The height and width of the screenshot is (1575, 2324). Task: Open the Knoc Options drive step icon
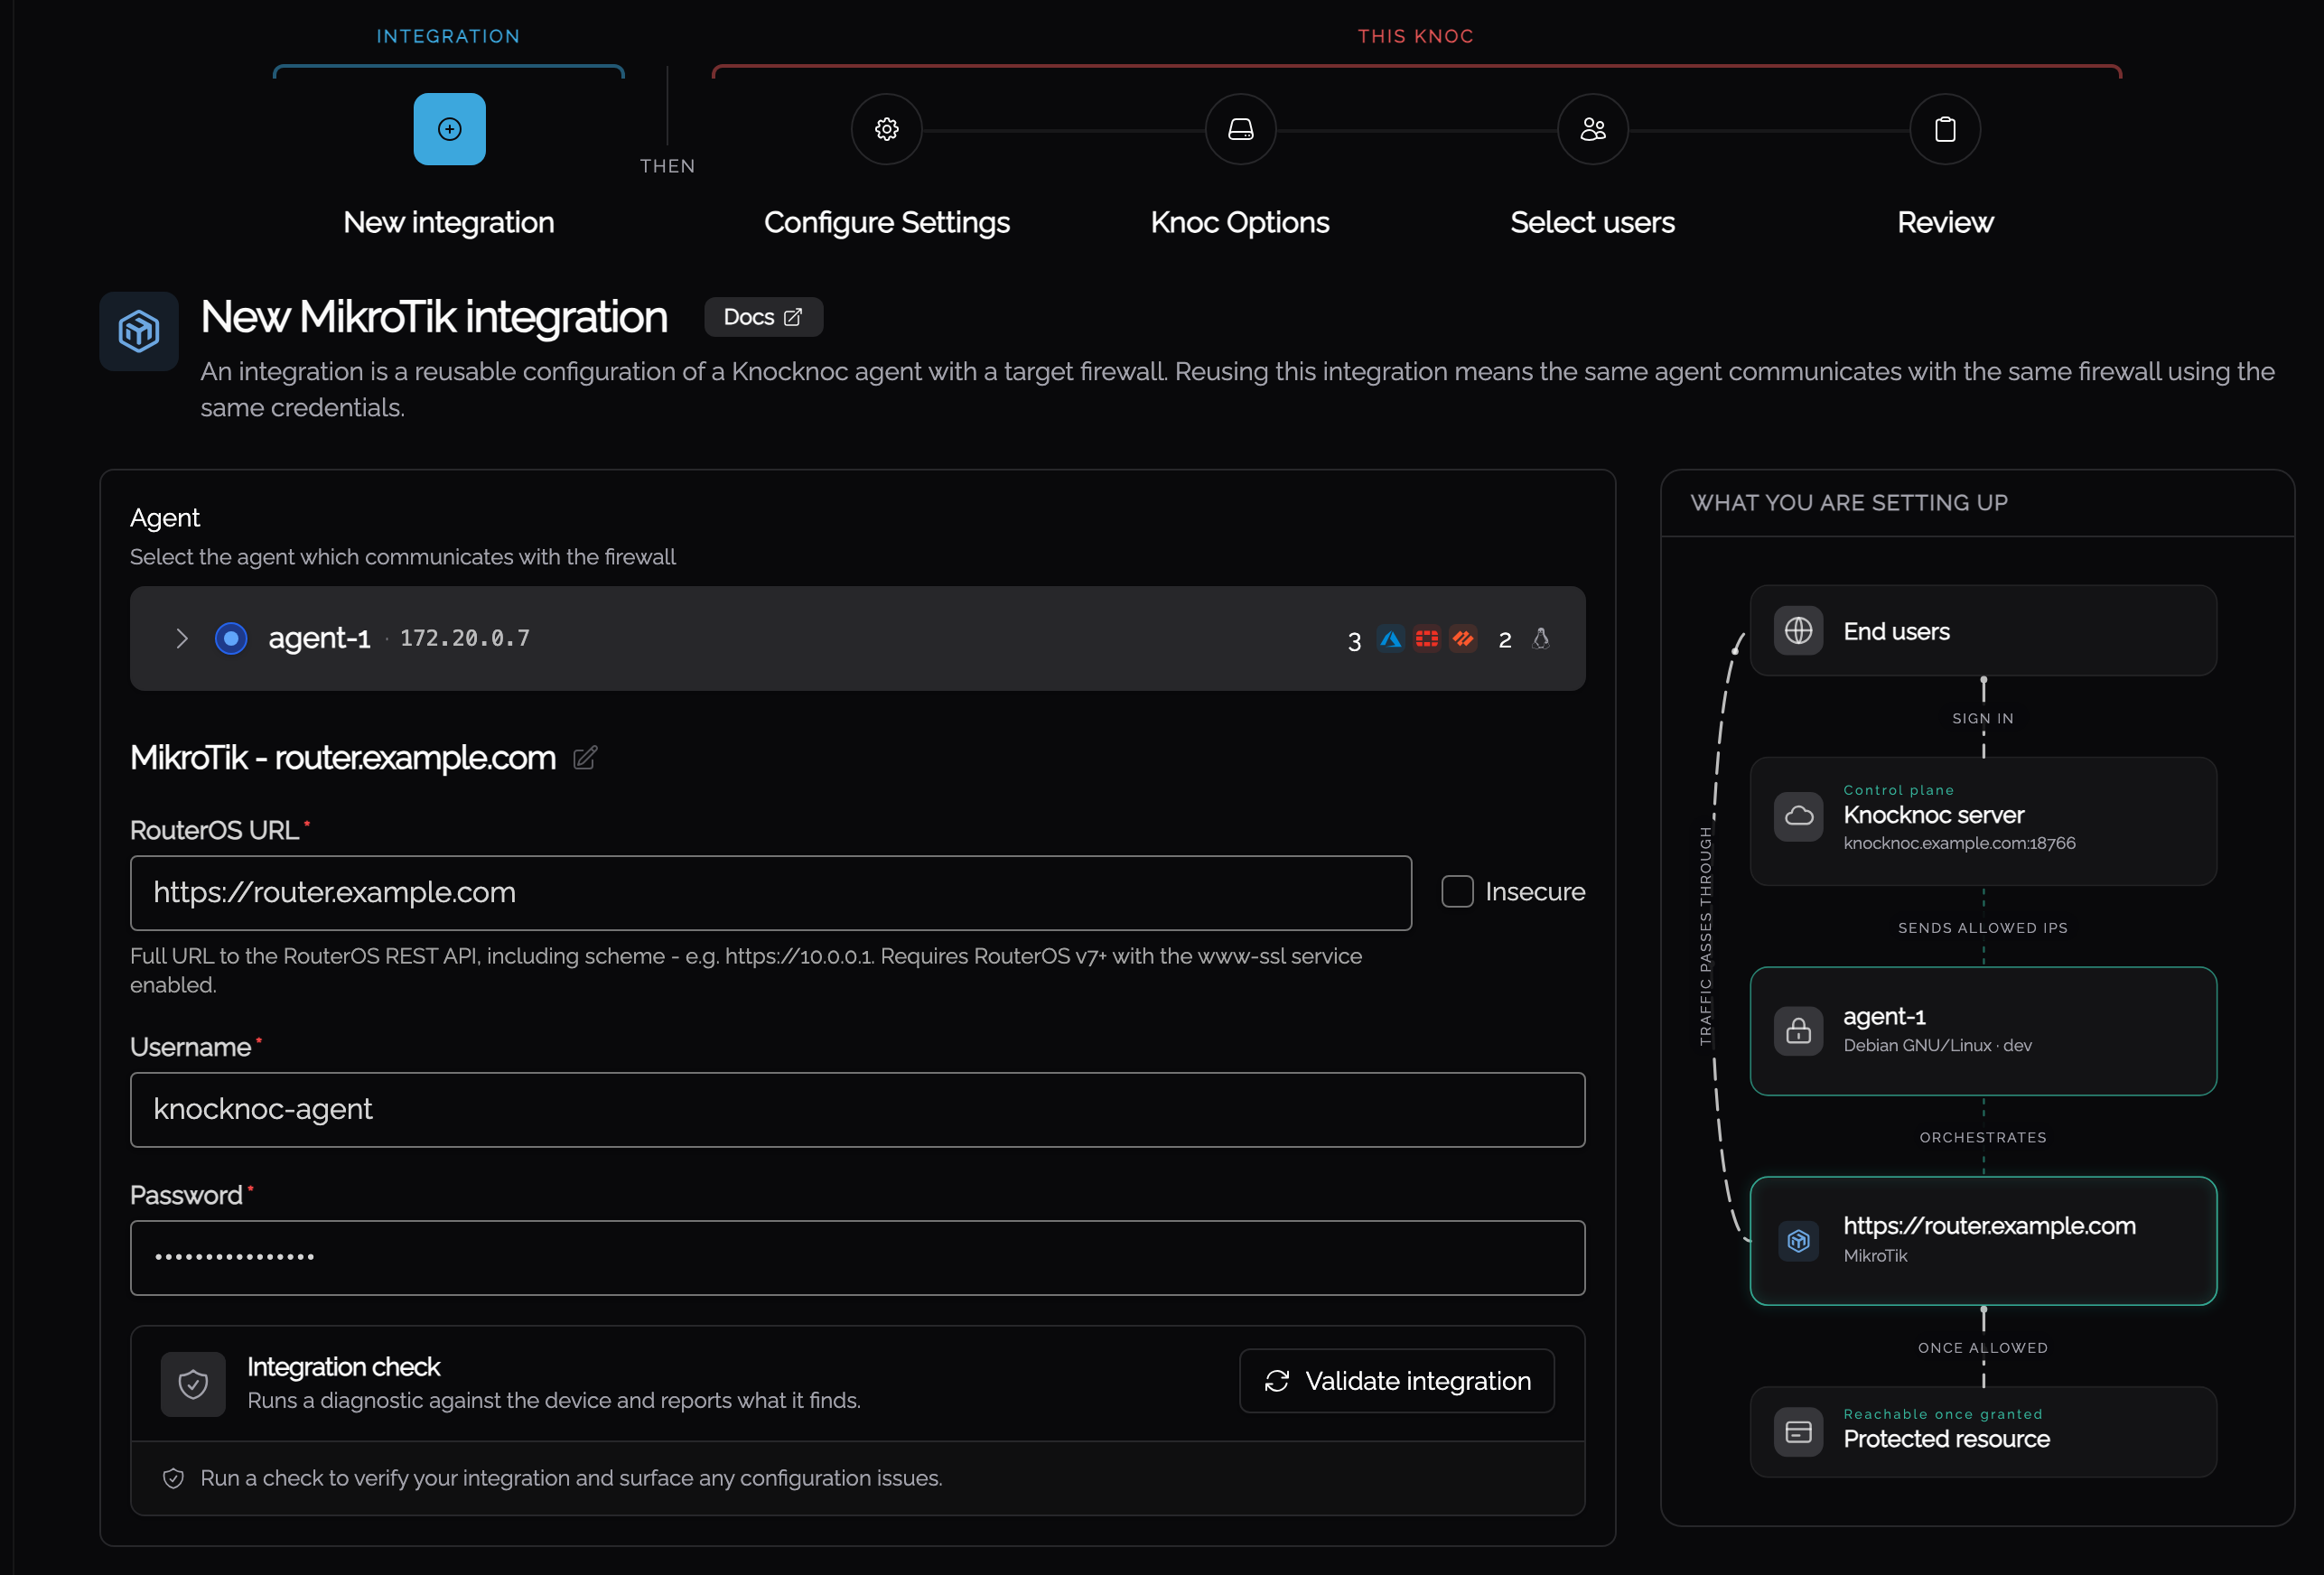point(1240,129)
